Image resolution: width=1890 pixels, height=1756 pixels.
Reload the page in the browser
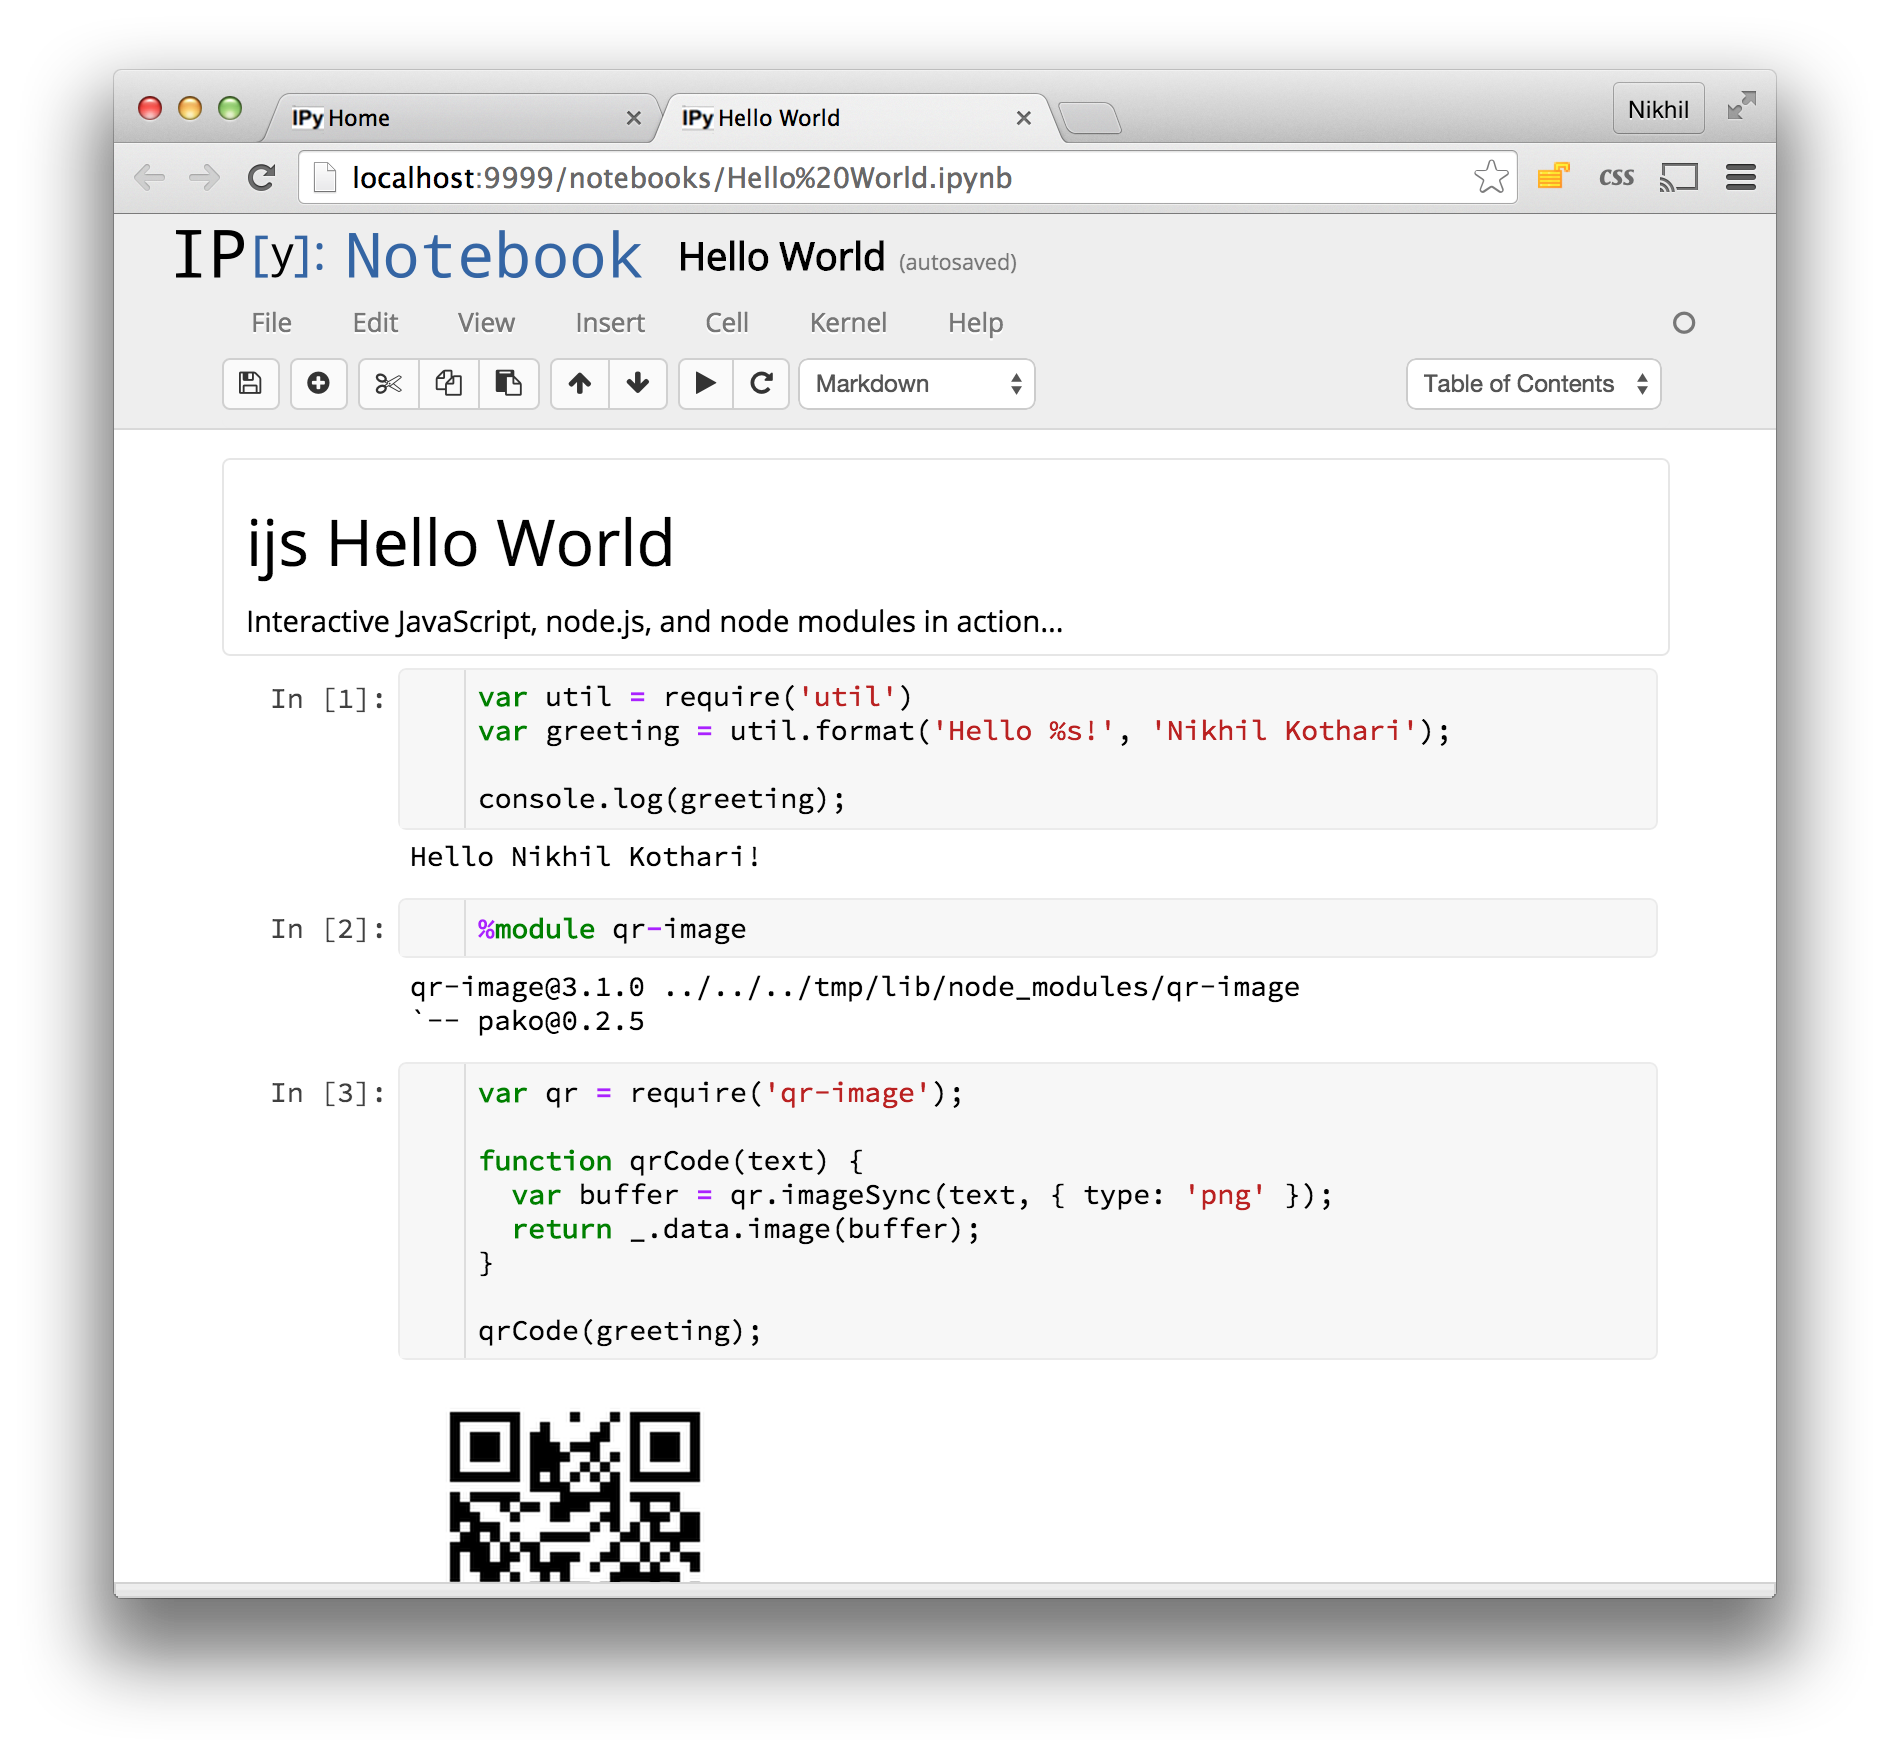coord(262,178)
